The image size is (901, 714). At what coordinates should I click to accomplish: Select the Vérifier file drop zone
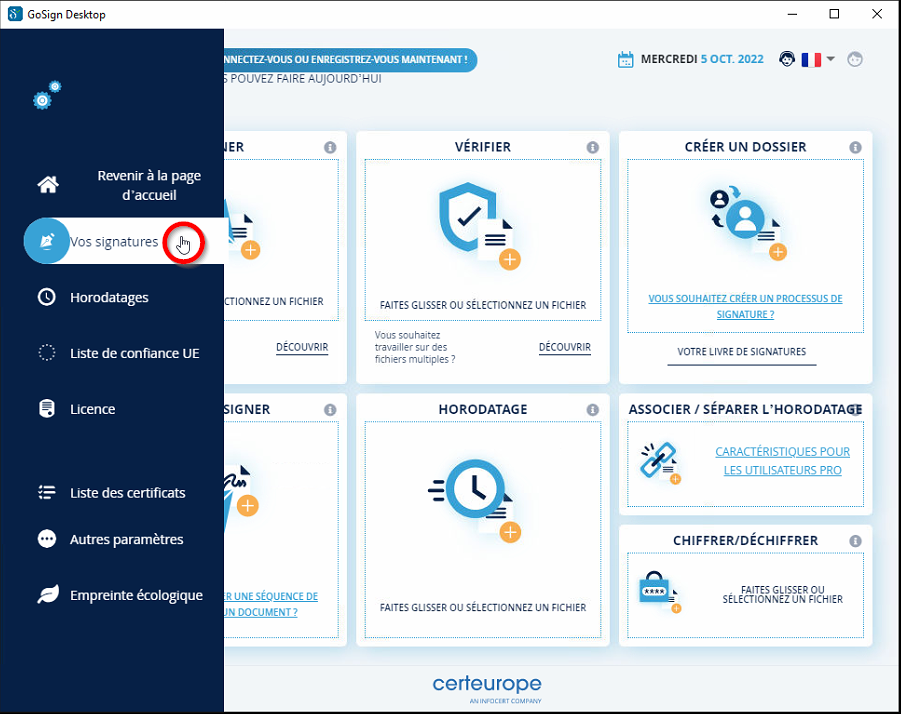tap(483, 240)
